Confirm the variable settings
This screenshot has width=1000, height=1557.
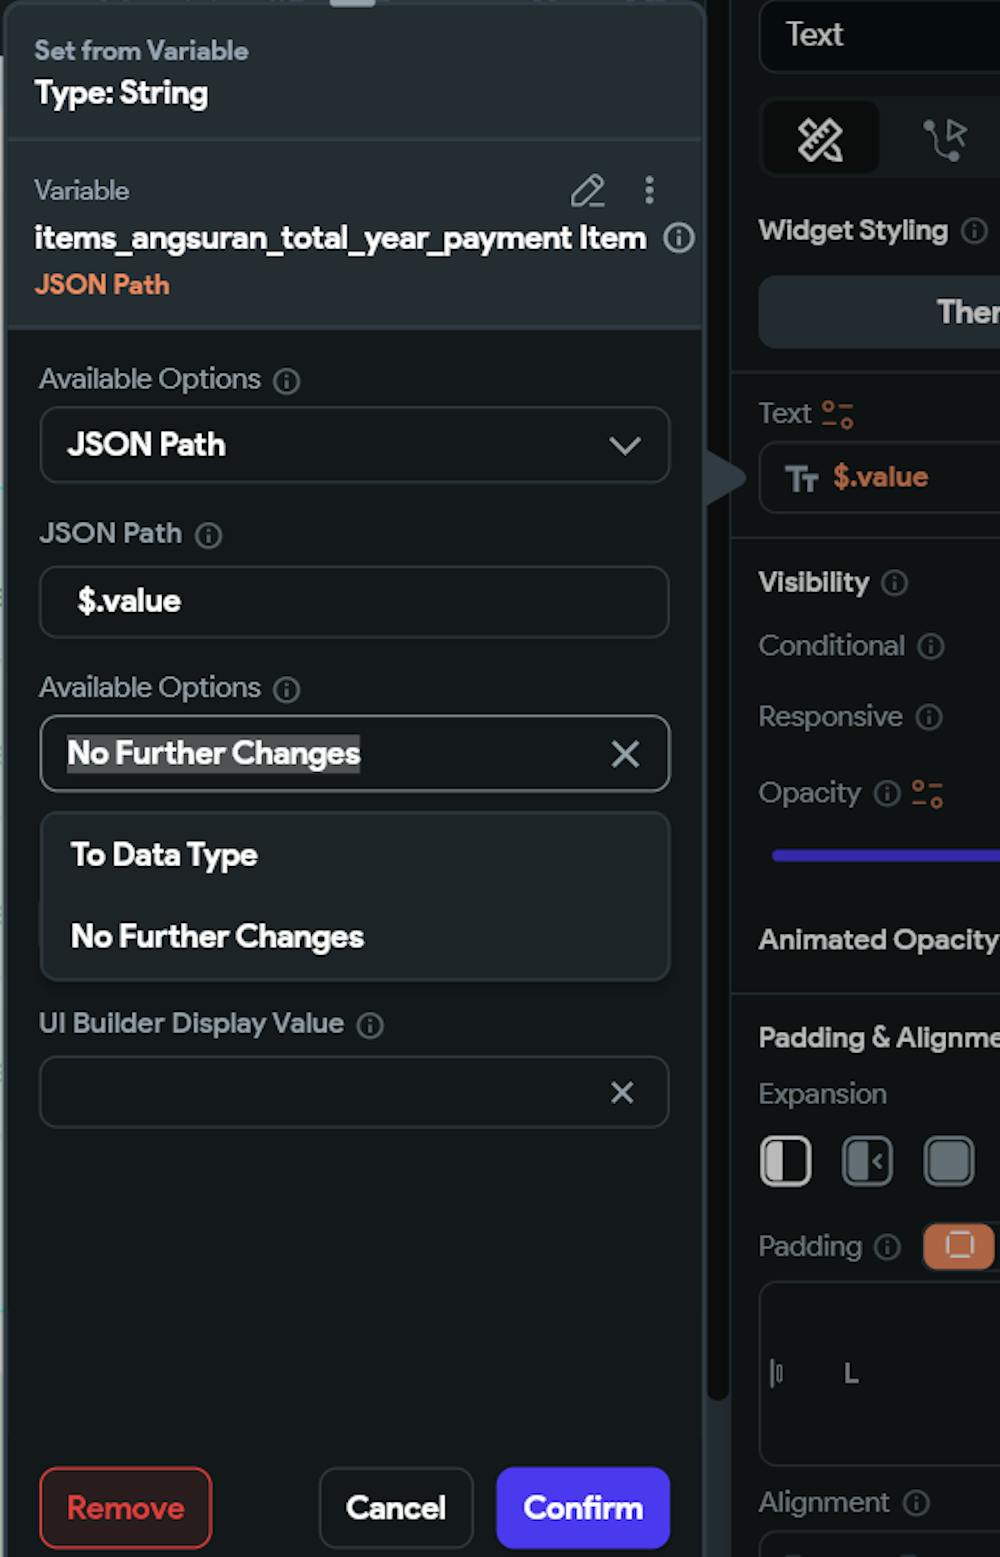(x=583, y=1507)
